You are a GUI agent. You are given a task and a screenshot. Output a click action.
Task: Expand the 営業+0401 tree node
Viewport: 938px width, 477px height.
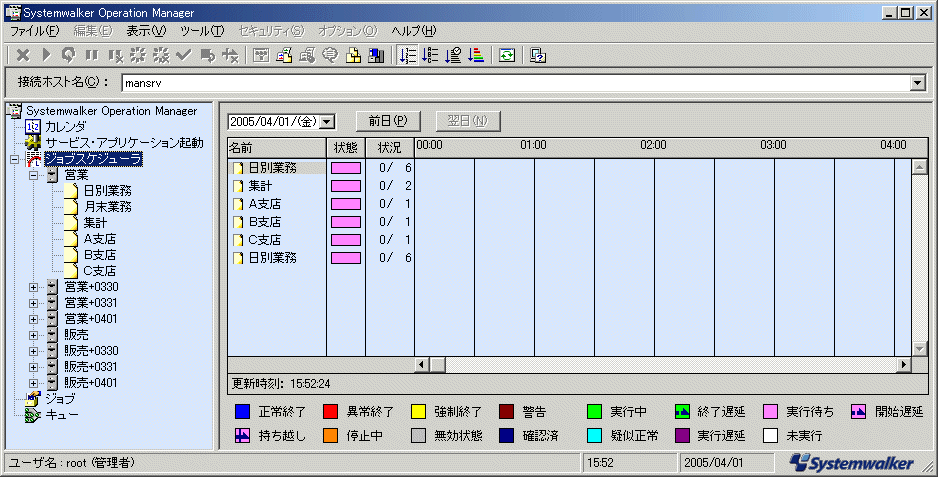pyautogui.click(x=34, y=319)
